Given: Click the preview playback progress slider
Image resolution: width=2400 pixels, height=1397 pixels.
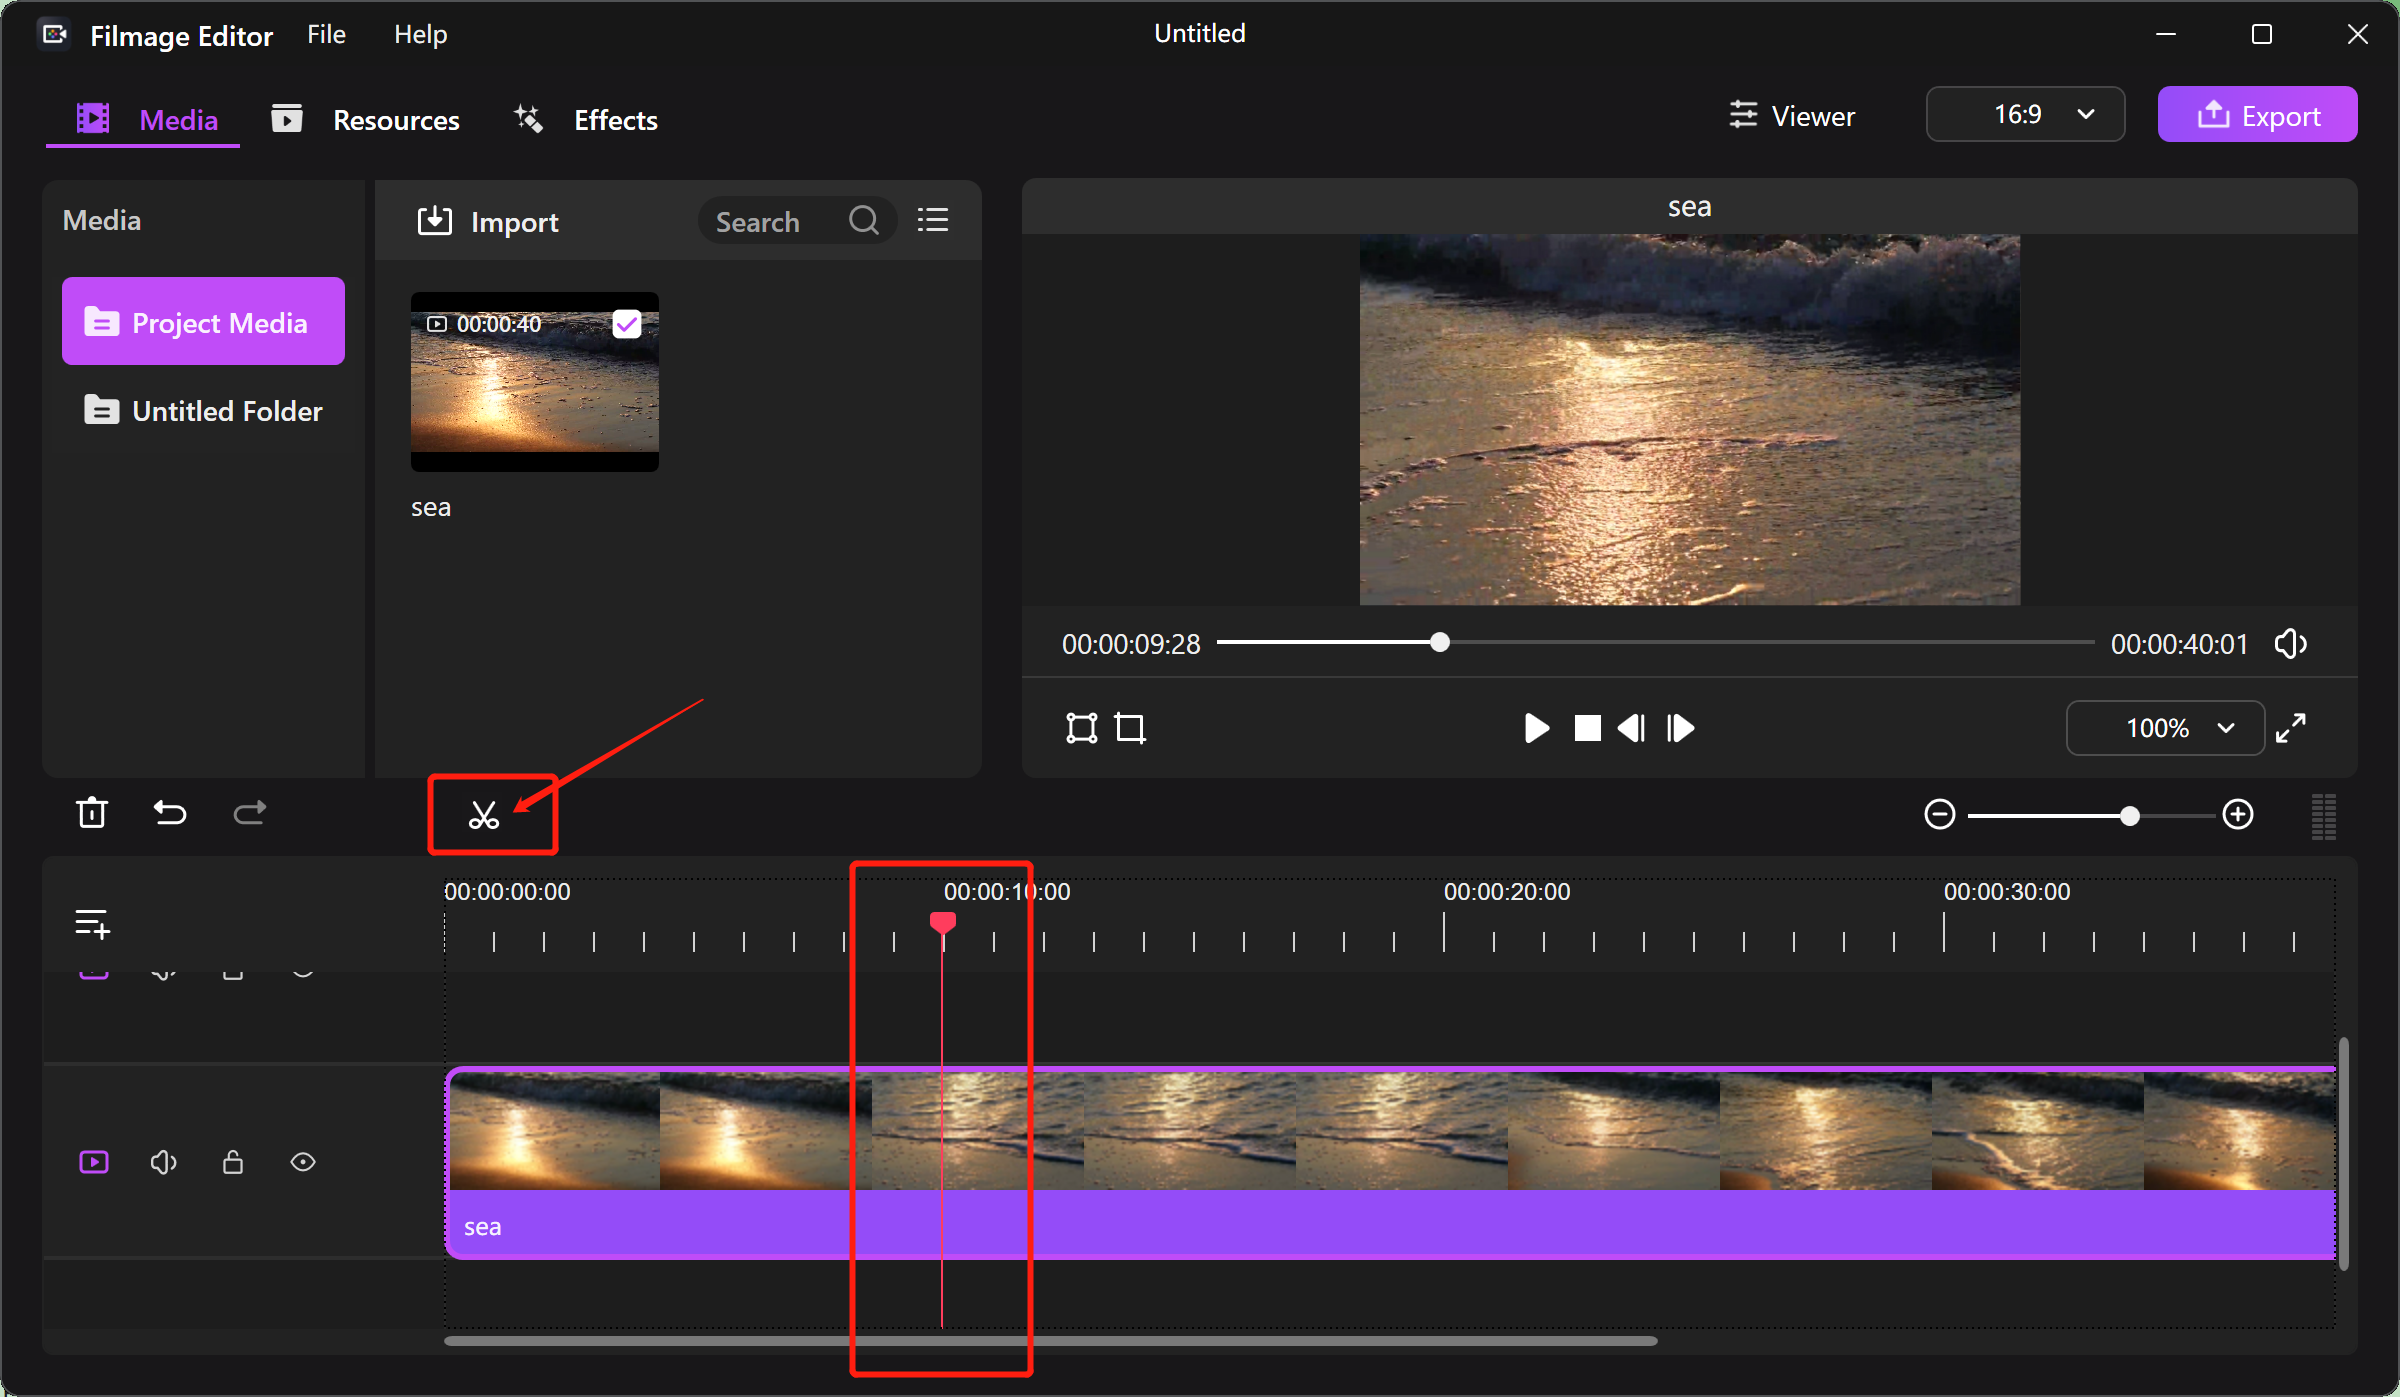Looking at the screenshot, I should (x=1655, y=642).
